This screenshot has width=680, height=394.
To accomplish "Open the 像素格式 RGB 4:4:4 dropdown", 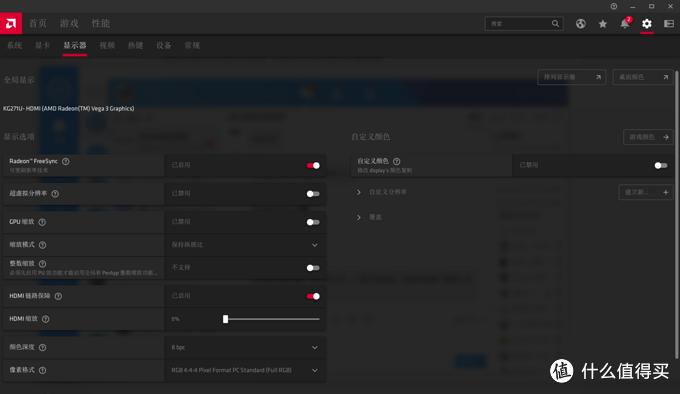I will click(x=245, y=370).
